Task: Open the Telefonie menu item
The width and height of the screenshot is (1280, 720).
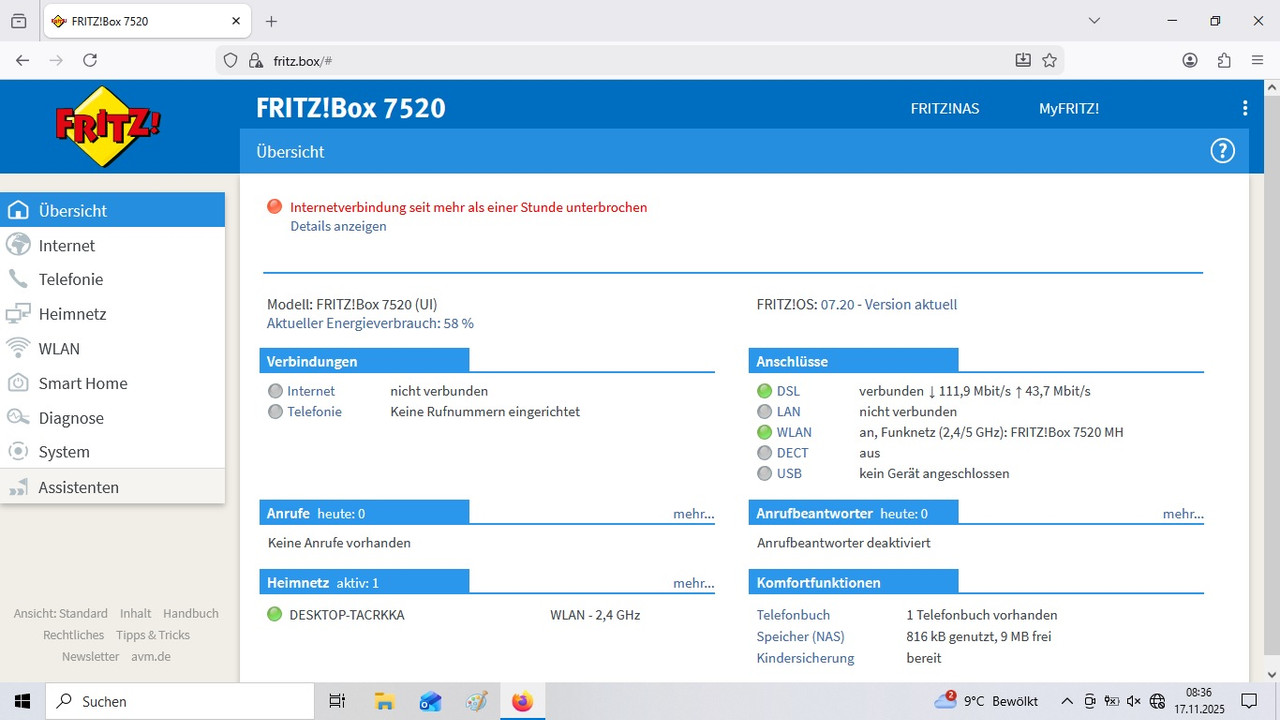Action: (x=112, y=279)
